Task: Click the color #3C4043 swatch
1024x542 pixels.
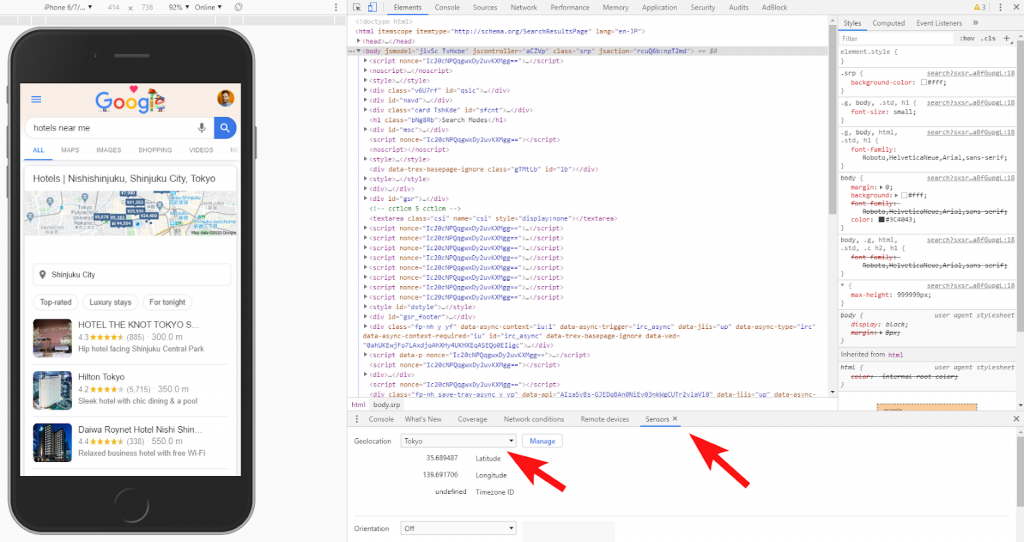Action: click(x=881, y=220)
